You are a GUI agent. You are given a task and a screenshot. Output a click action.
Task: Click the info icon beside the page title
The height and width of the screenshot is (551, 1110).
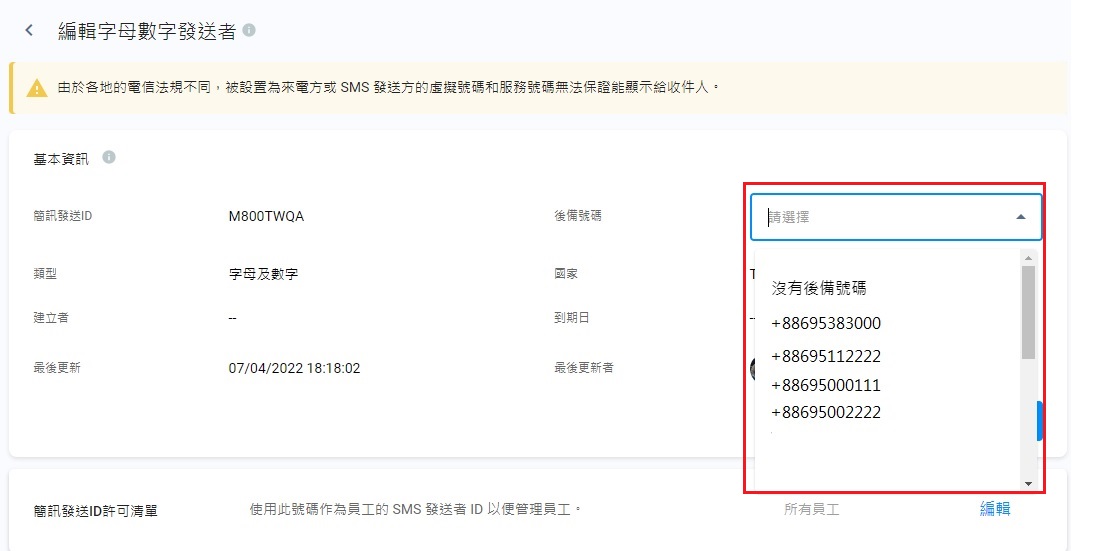tap(249, 30)
